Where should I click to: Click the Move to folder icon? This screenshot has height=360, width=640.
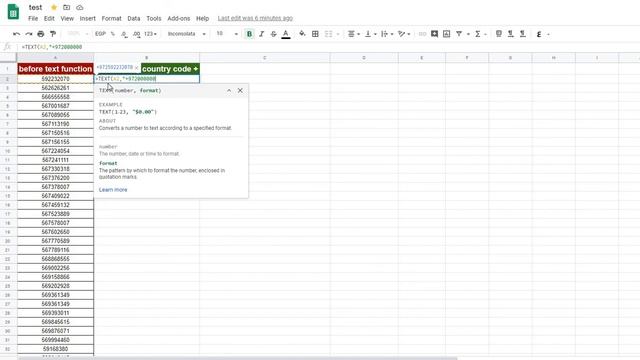point(67,7)
